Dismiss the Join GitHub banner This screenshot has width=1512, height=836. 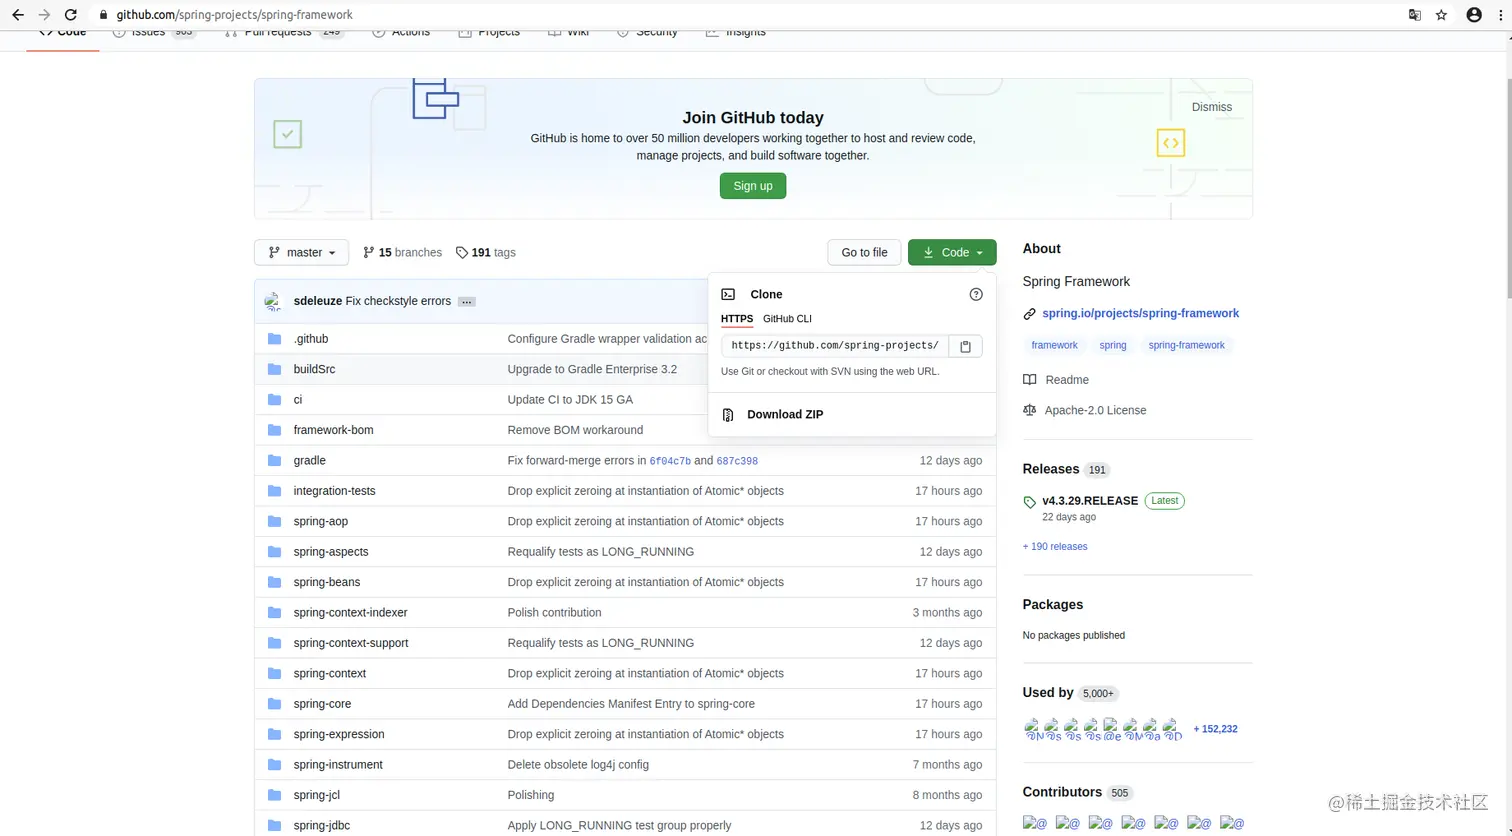coord(1211,107)
